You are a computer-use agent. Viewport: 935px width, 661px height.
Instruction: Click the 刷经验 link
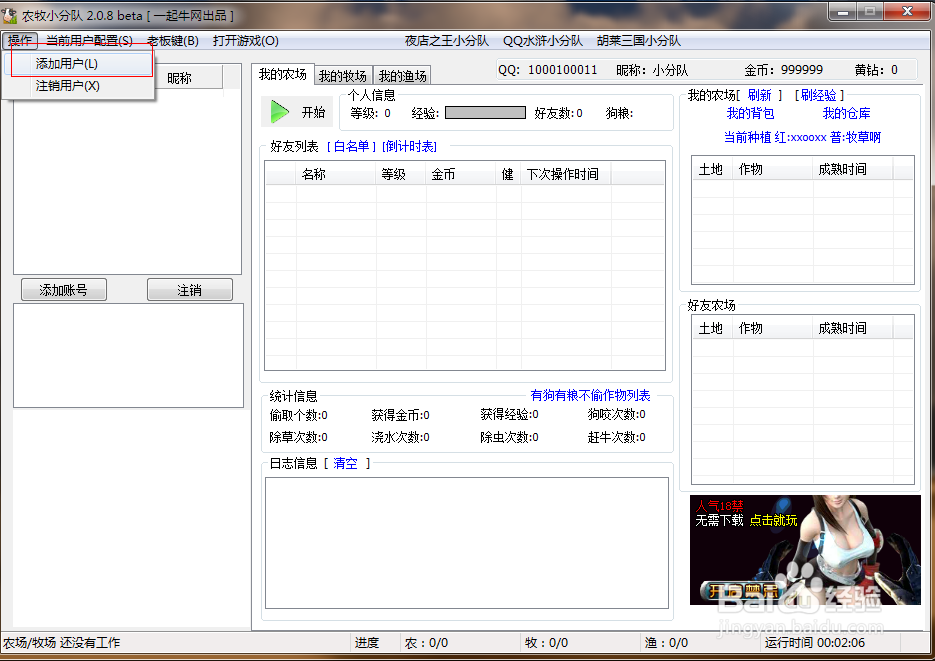tap(819, 95)
